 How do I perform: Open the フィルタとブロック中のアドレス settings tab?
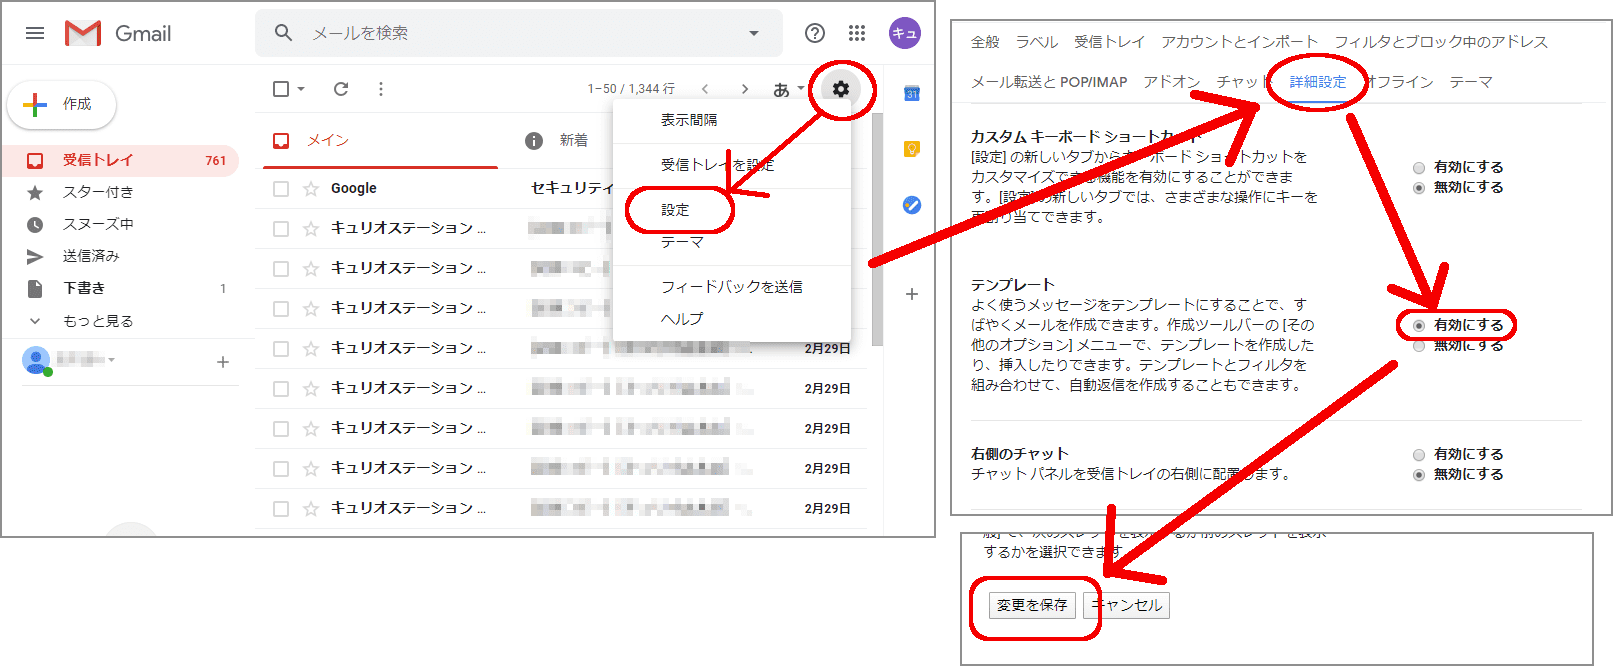(x=1441, y=41)
